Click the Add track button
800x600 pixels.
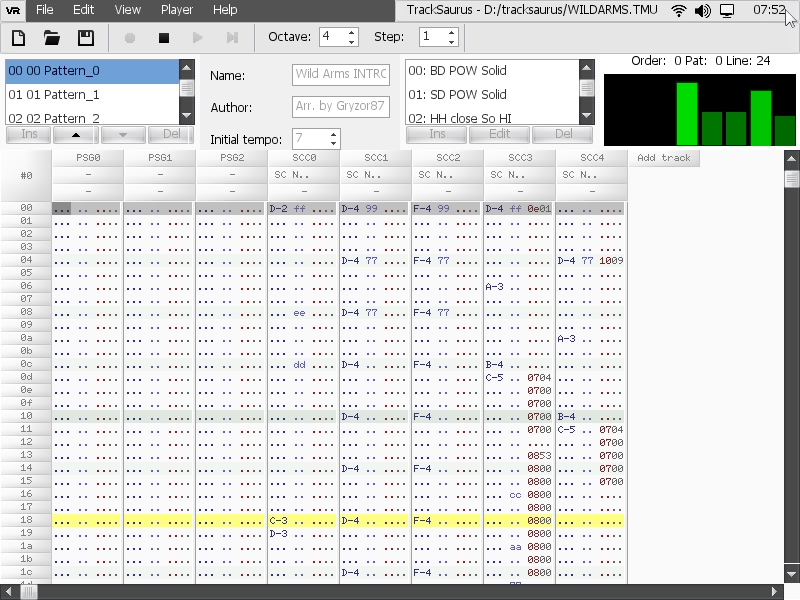[663, 158]
